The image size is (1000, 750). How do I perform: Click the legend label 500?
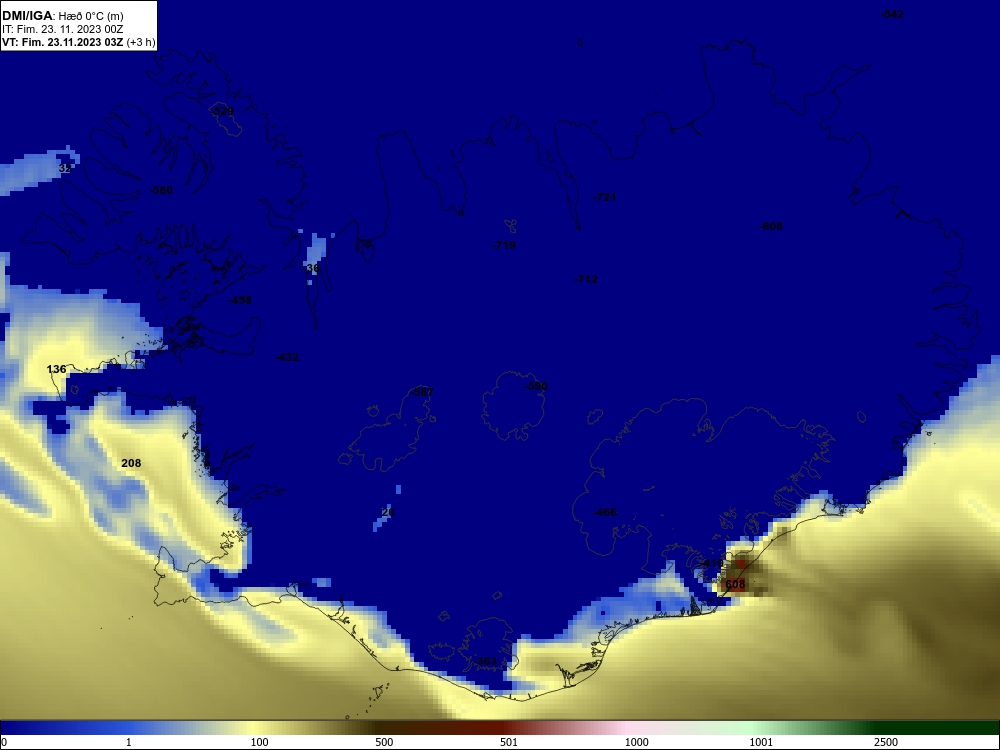384,742
